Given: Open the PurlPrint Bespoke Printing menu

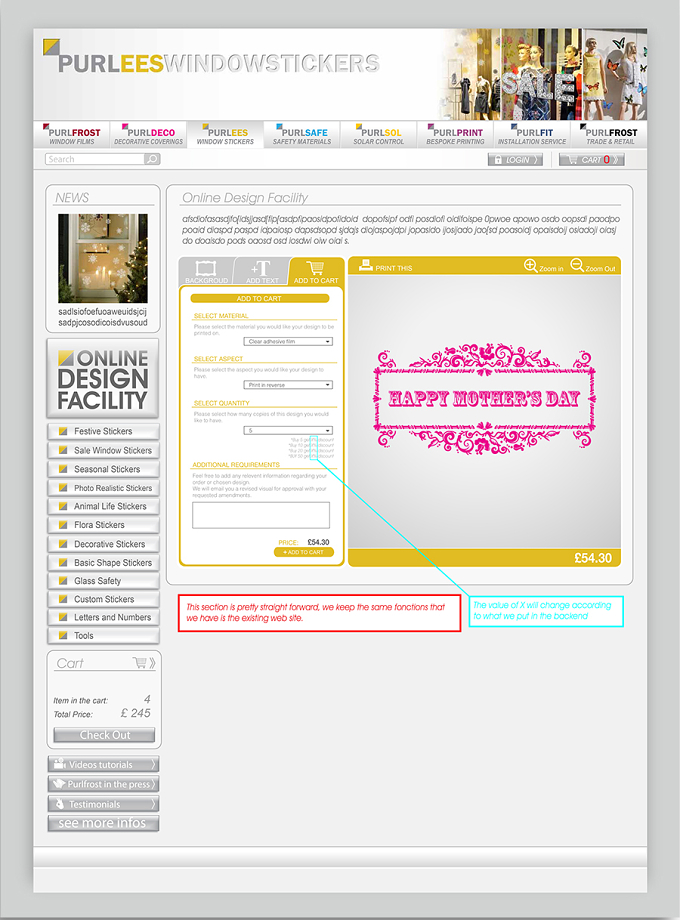Looking at the screenshot, I should point(455,135).
